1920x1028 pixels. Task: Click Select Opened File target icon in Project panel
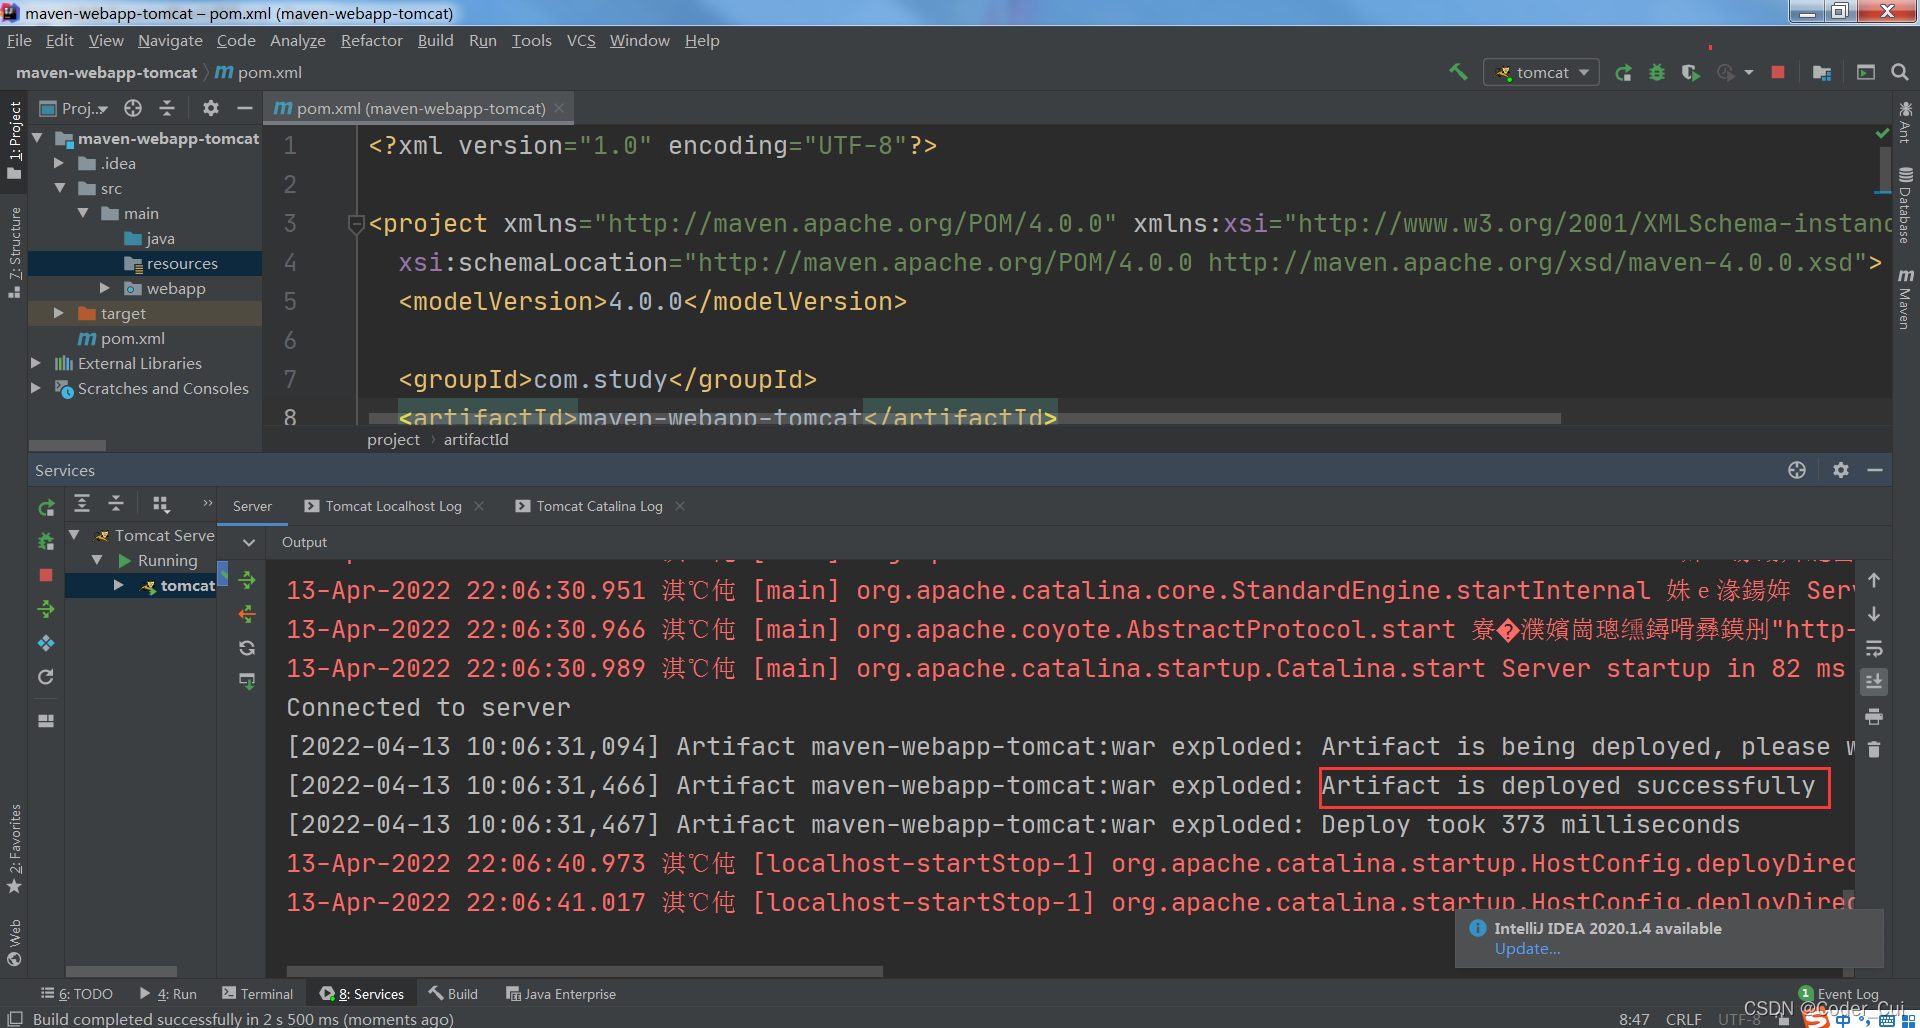point(133,108)
